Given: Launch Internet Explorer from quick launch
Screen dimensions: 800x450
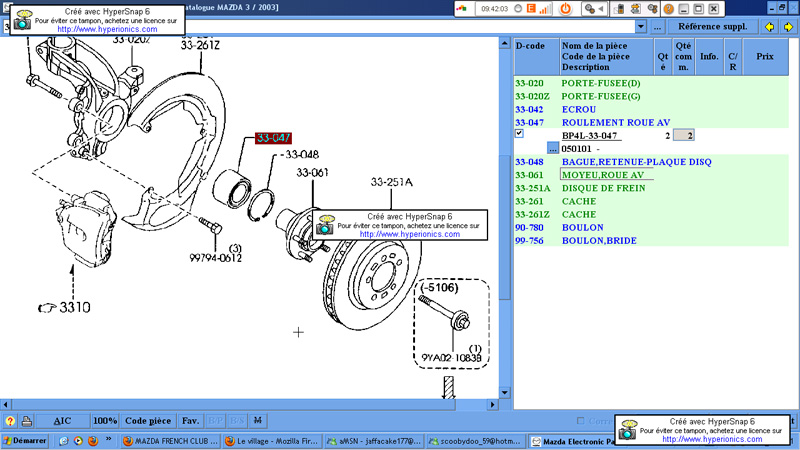Looking at the screenshot, I should [x=63, y=441].
